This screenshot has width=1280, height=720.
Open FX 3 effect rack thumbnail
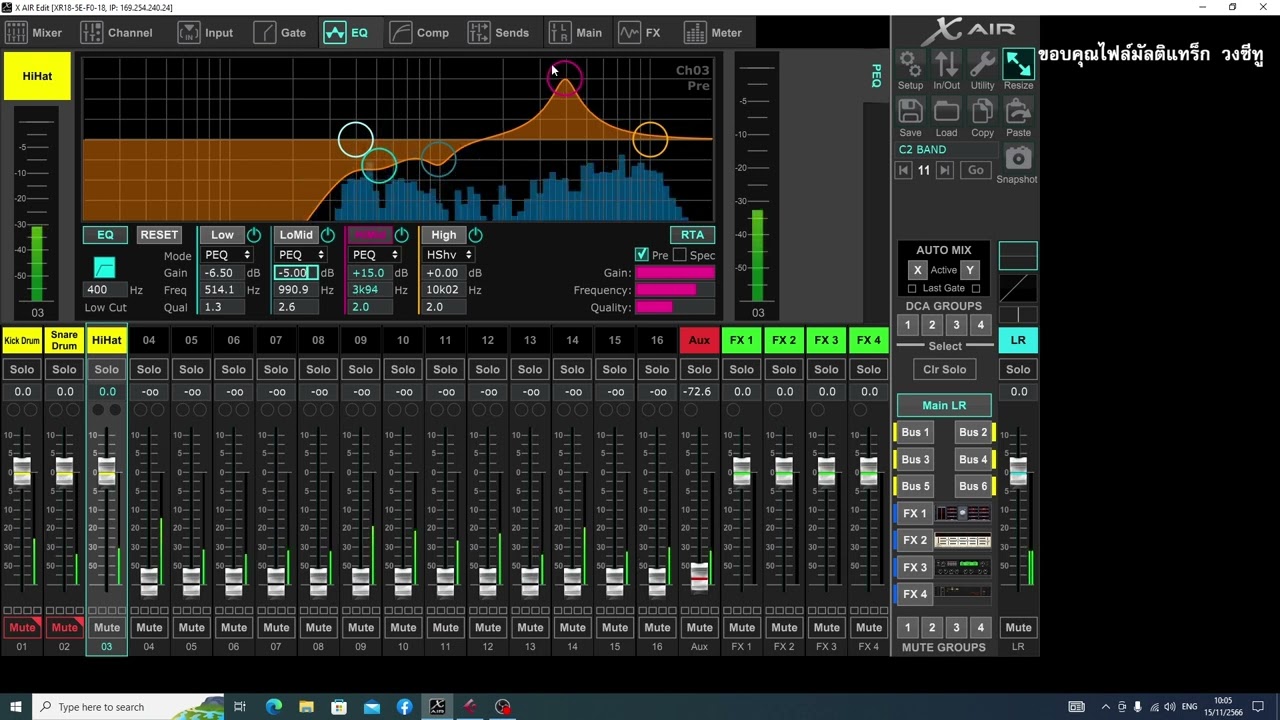coord(963,567)
